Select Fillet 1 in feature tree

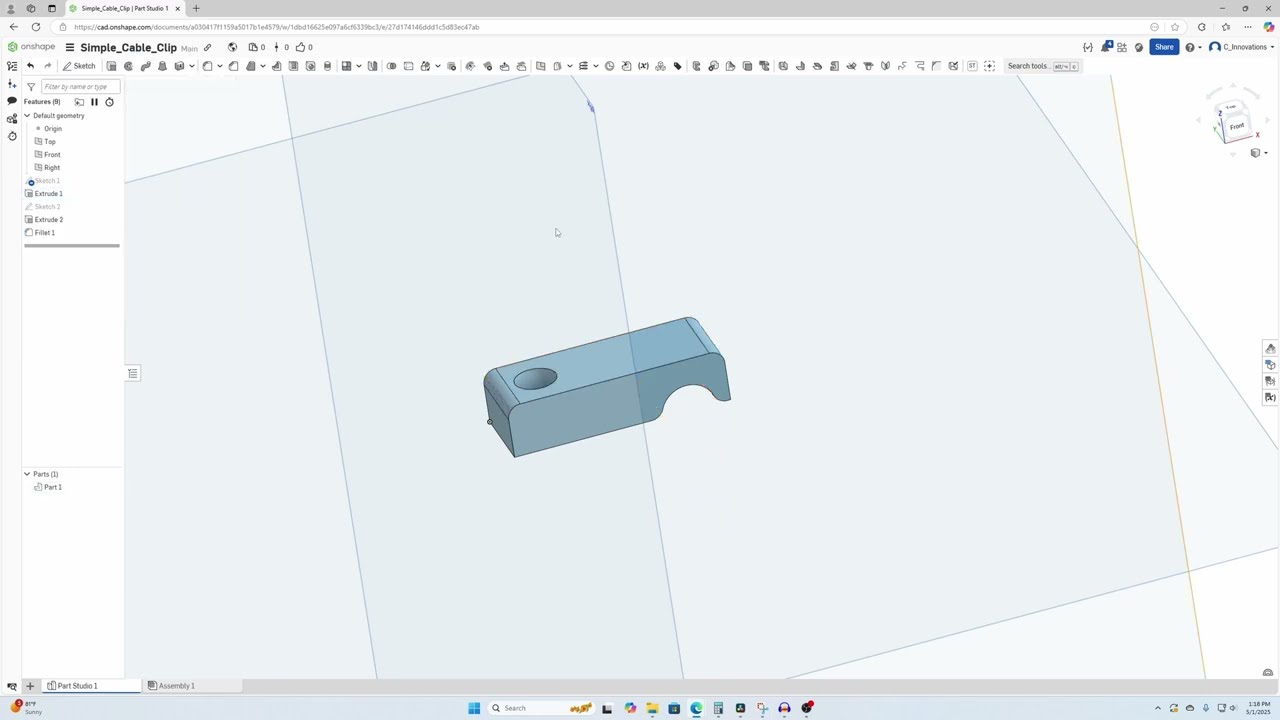tap(44, 232)
